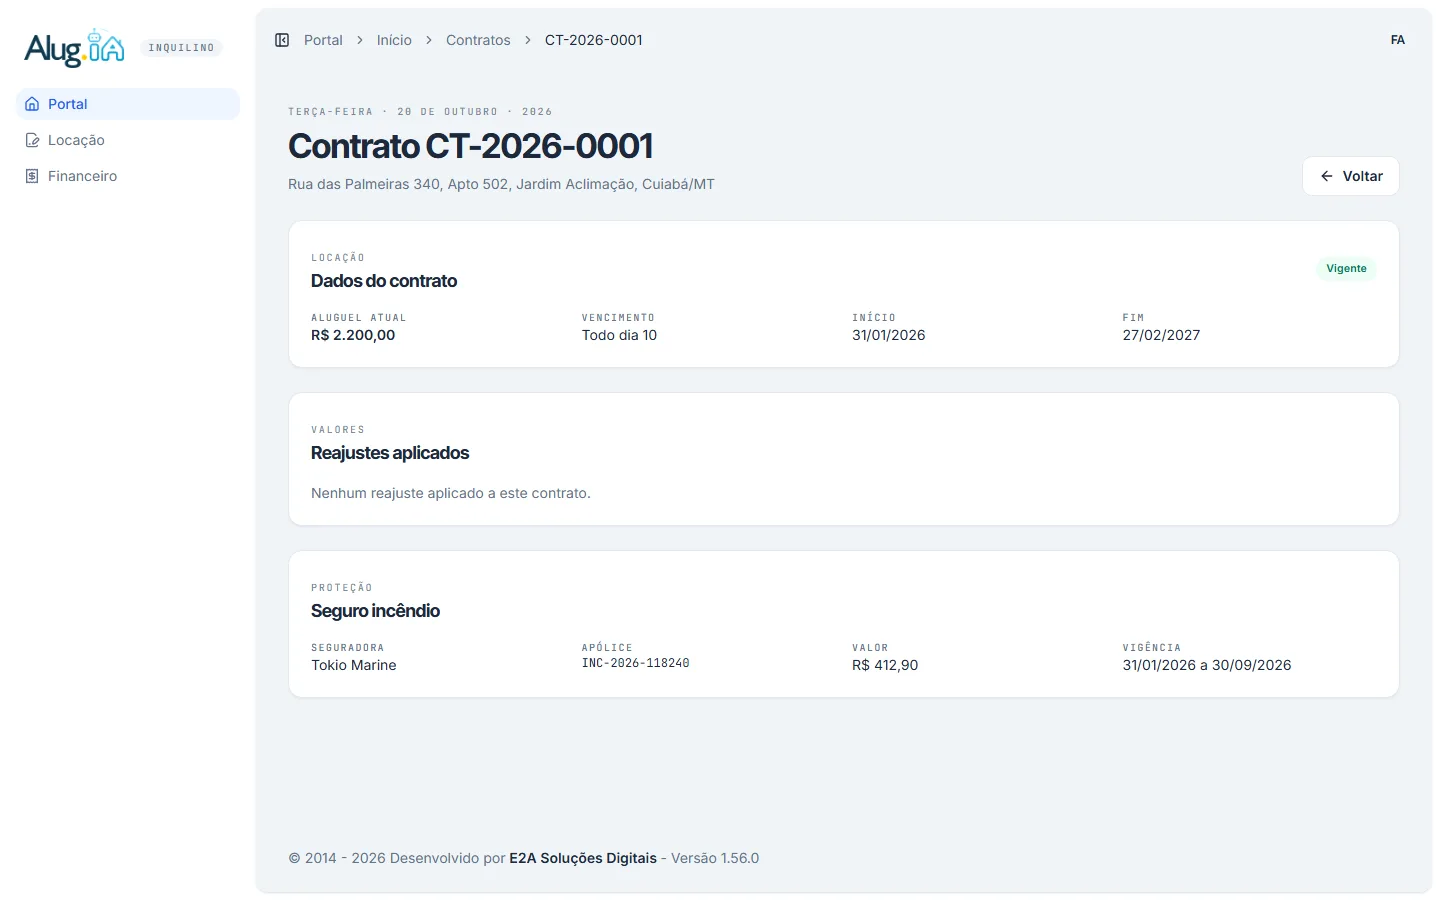Click the coverage period 31/01/2026 a 30/09/2026
The width and height of the screenshot is (1440, 900).
[1207, 665]
